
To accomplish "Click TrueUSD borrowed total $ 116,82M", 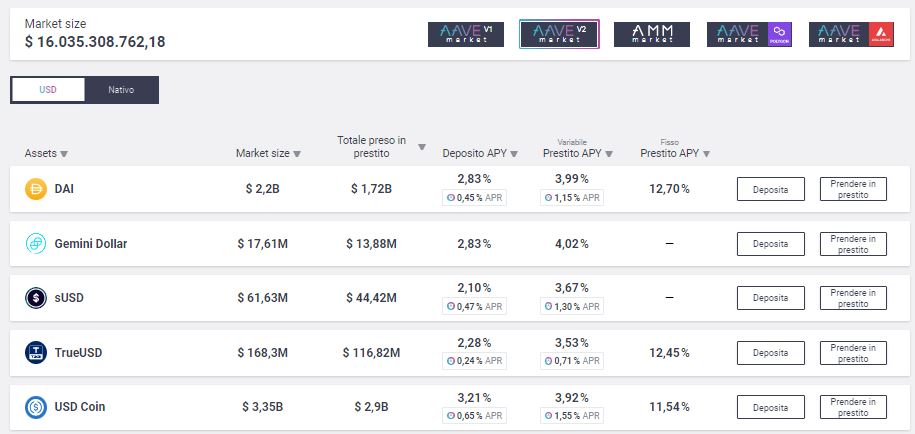I will 371,352.
